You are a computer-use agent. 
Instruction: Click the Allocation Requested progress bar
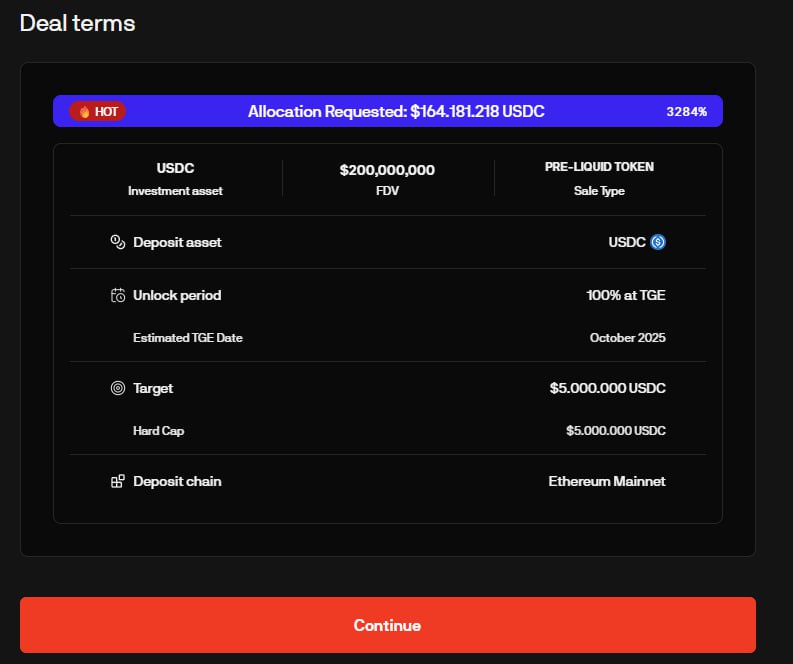388,111
